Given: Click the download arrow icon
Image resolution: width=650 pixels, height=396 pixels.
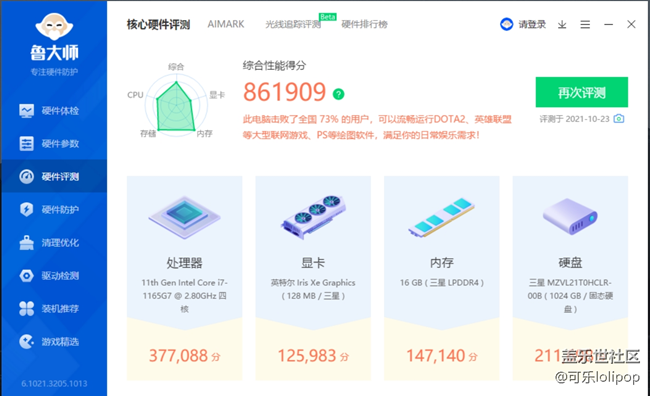Looking at the screenshot, I should (562, 25).
